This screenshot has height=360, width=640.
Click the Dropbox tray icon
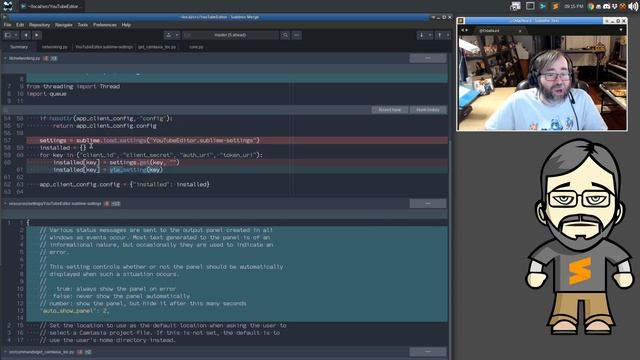(614, 6)
